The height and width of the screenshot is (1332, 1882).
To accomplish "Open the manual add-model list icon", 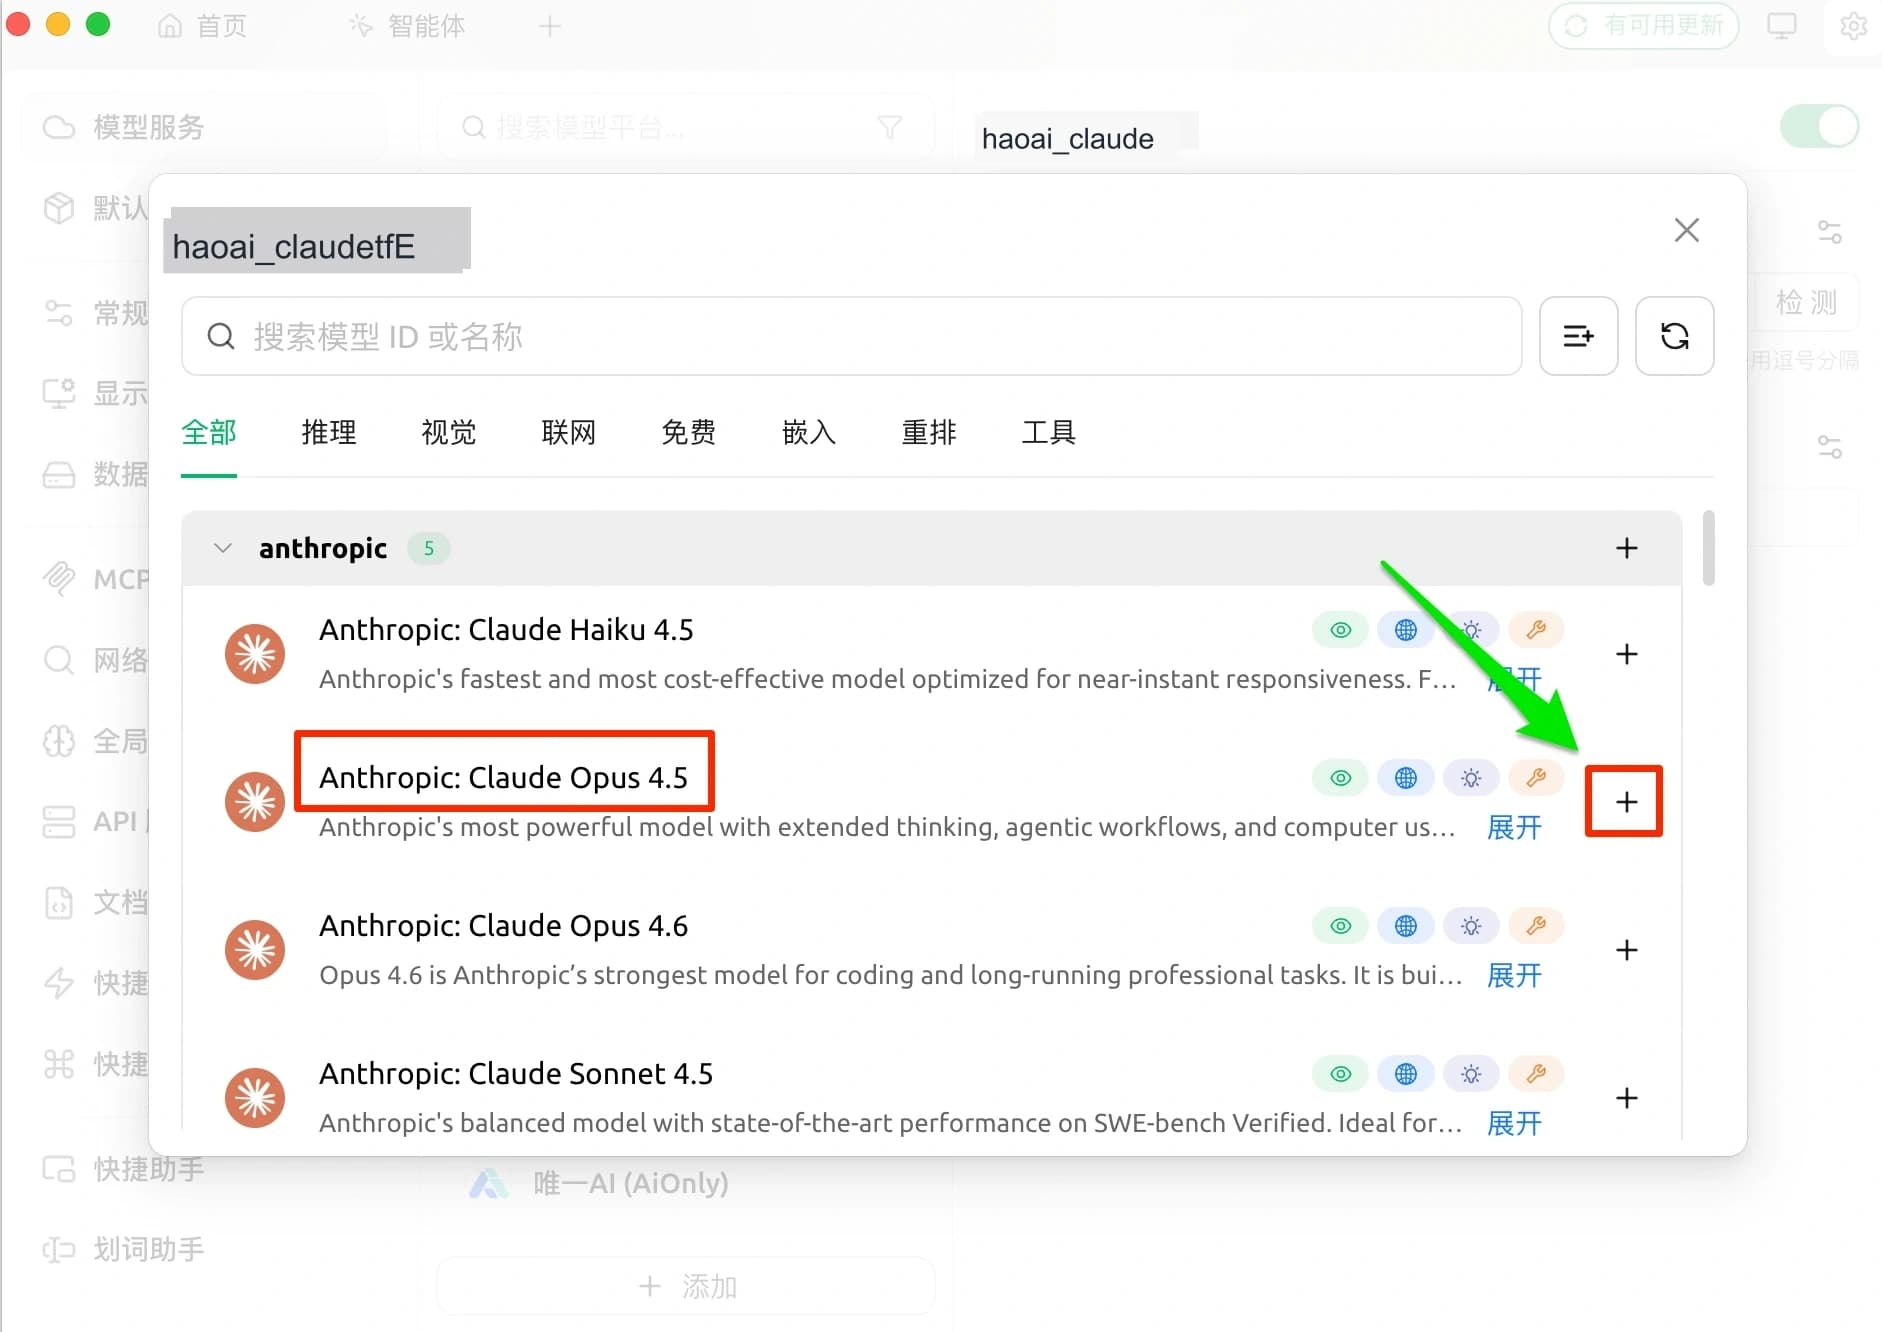I will [x=1578, y=336].
